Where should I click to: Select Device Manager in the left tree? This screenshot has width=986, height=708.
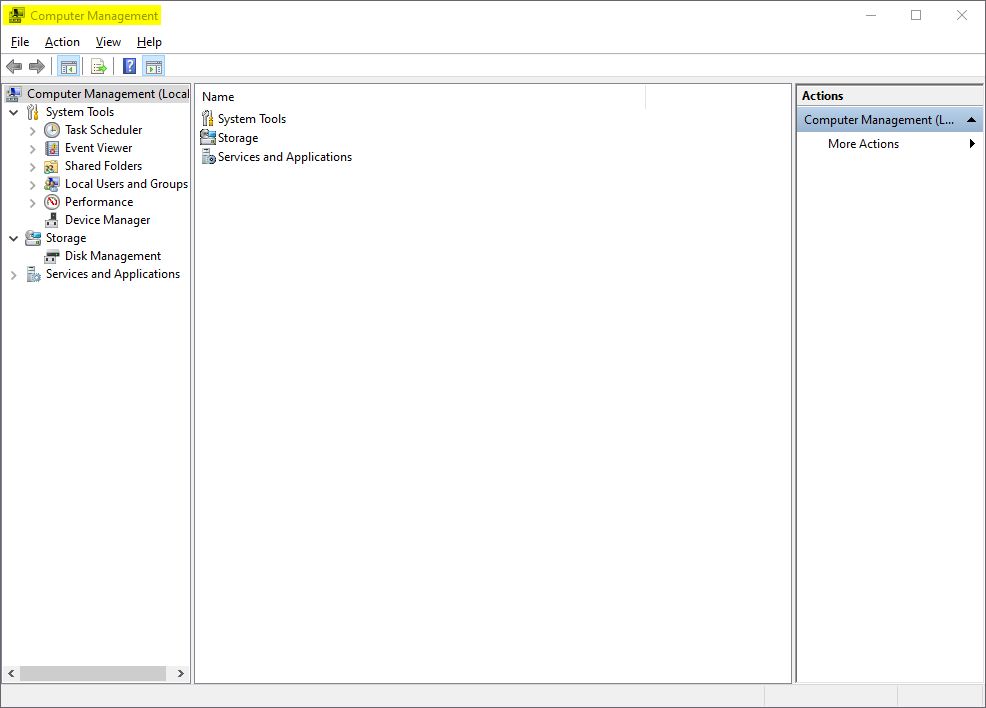coord(107,220)
